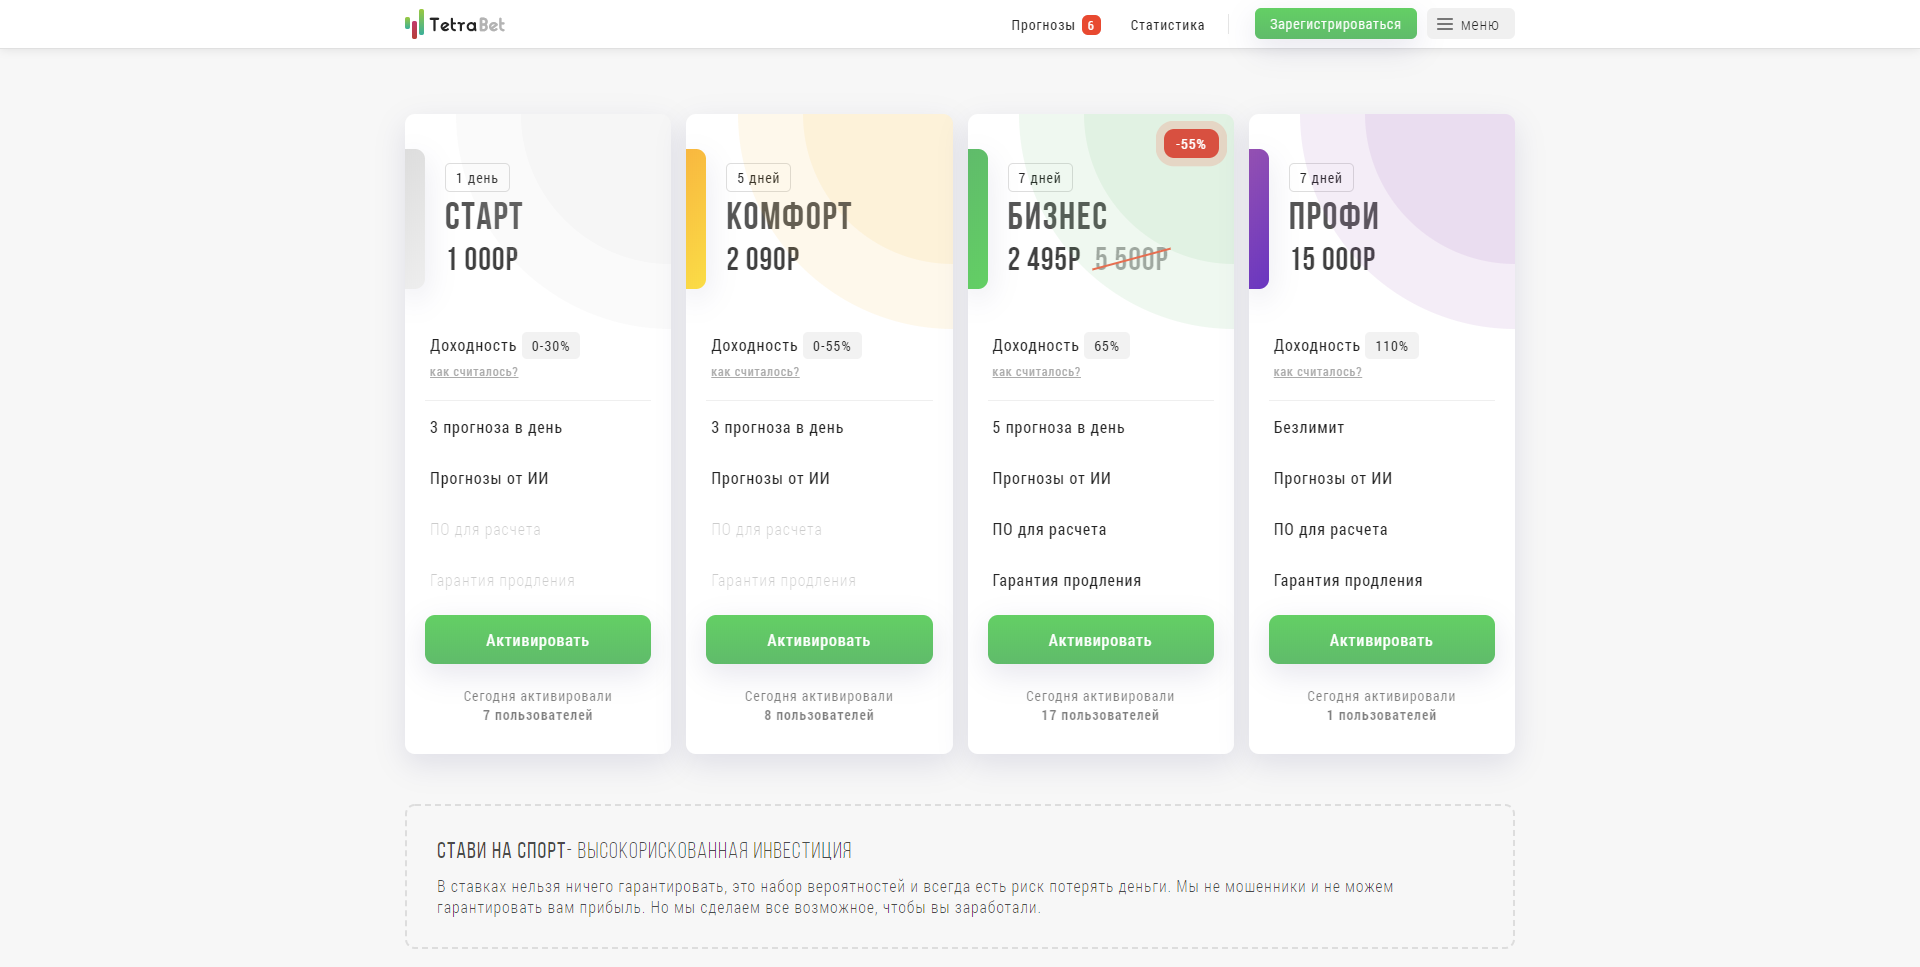The width and height of the screenshot is (1920, 967).
Task: Click the green stripe on Бизнес card
Action: [x=978, y=219]
